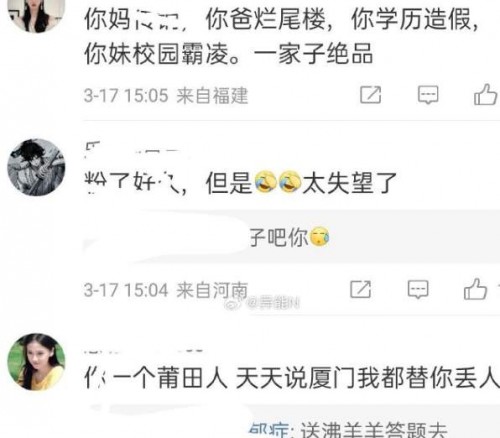Open the blurred username above the 莆田人 comment
500x438 pixels.
pos(143,351)
